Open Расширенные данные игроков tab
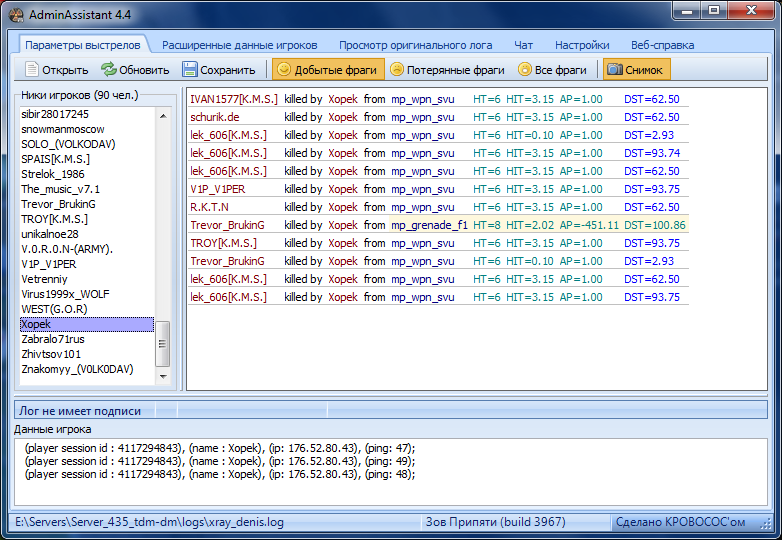Viewport: 782px width, 540px height. (239, 45)
